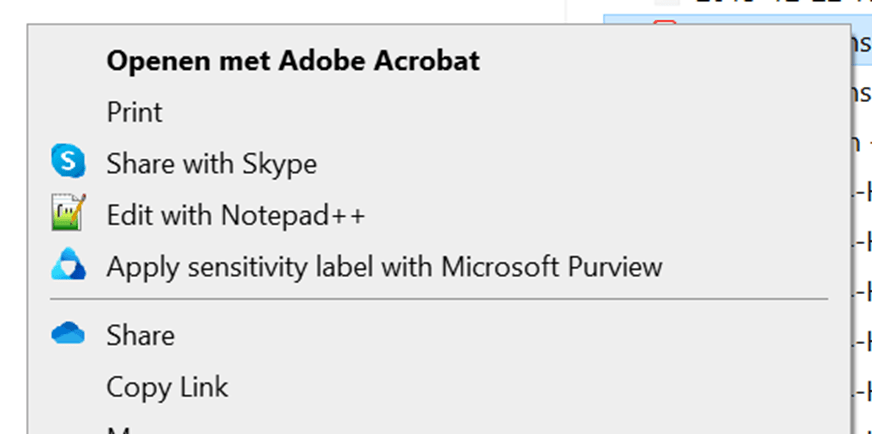
Task: Pick the Share with Skype entry
Action: pyautogui.click(x=211, y=163)
